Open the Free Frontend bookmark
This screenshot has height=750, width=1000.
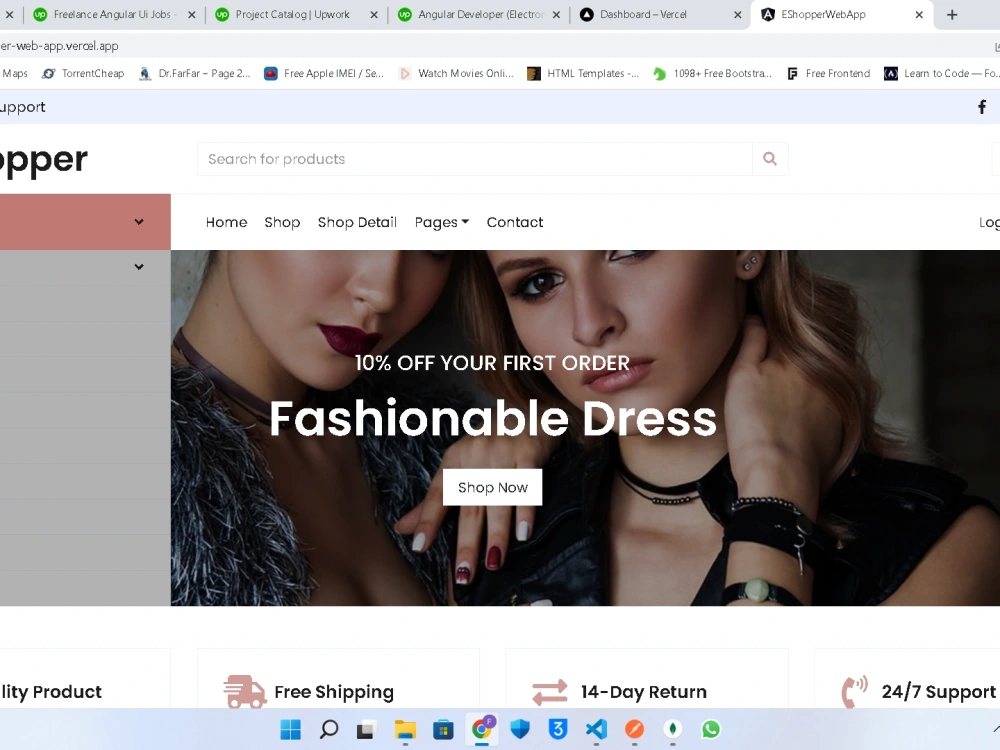pyautogui.click(x=828, y=73)
